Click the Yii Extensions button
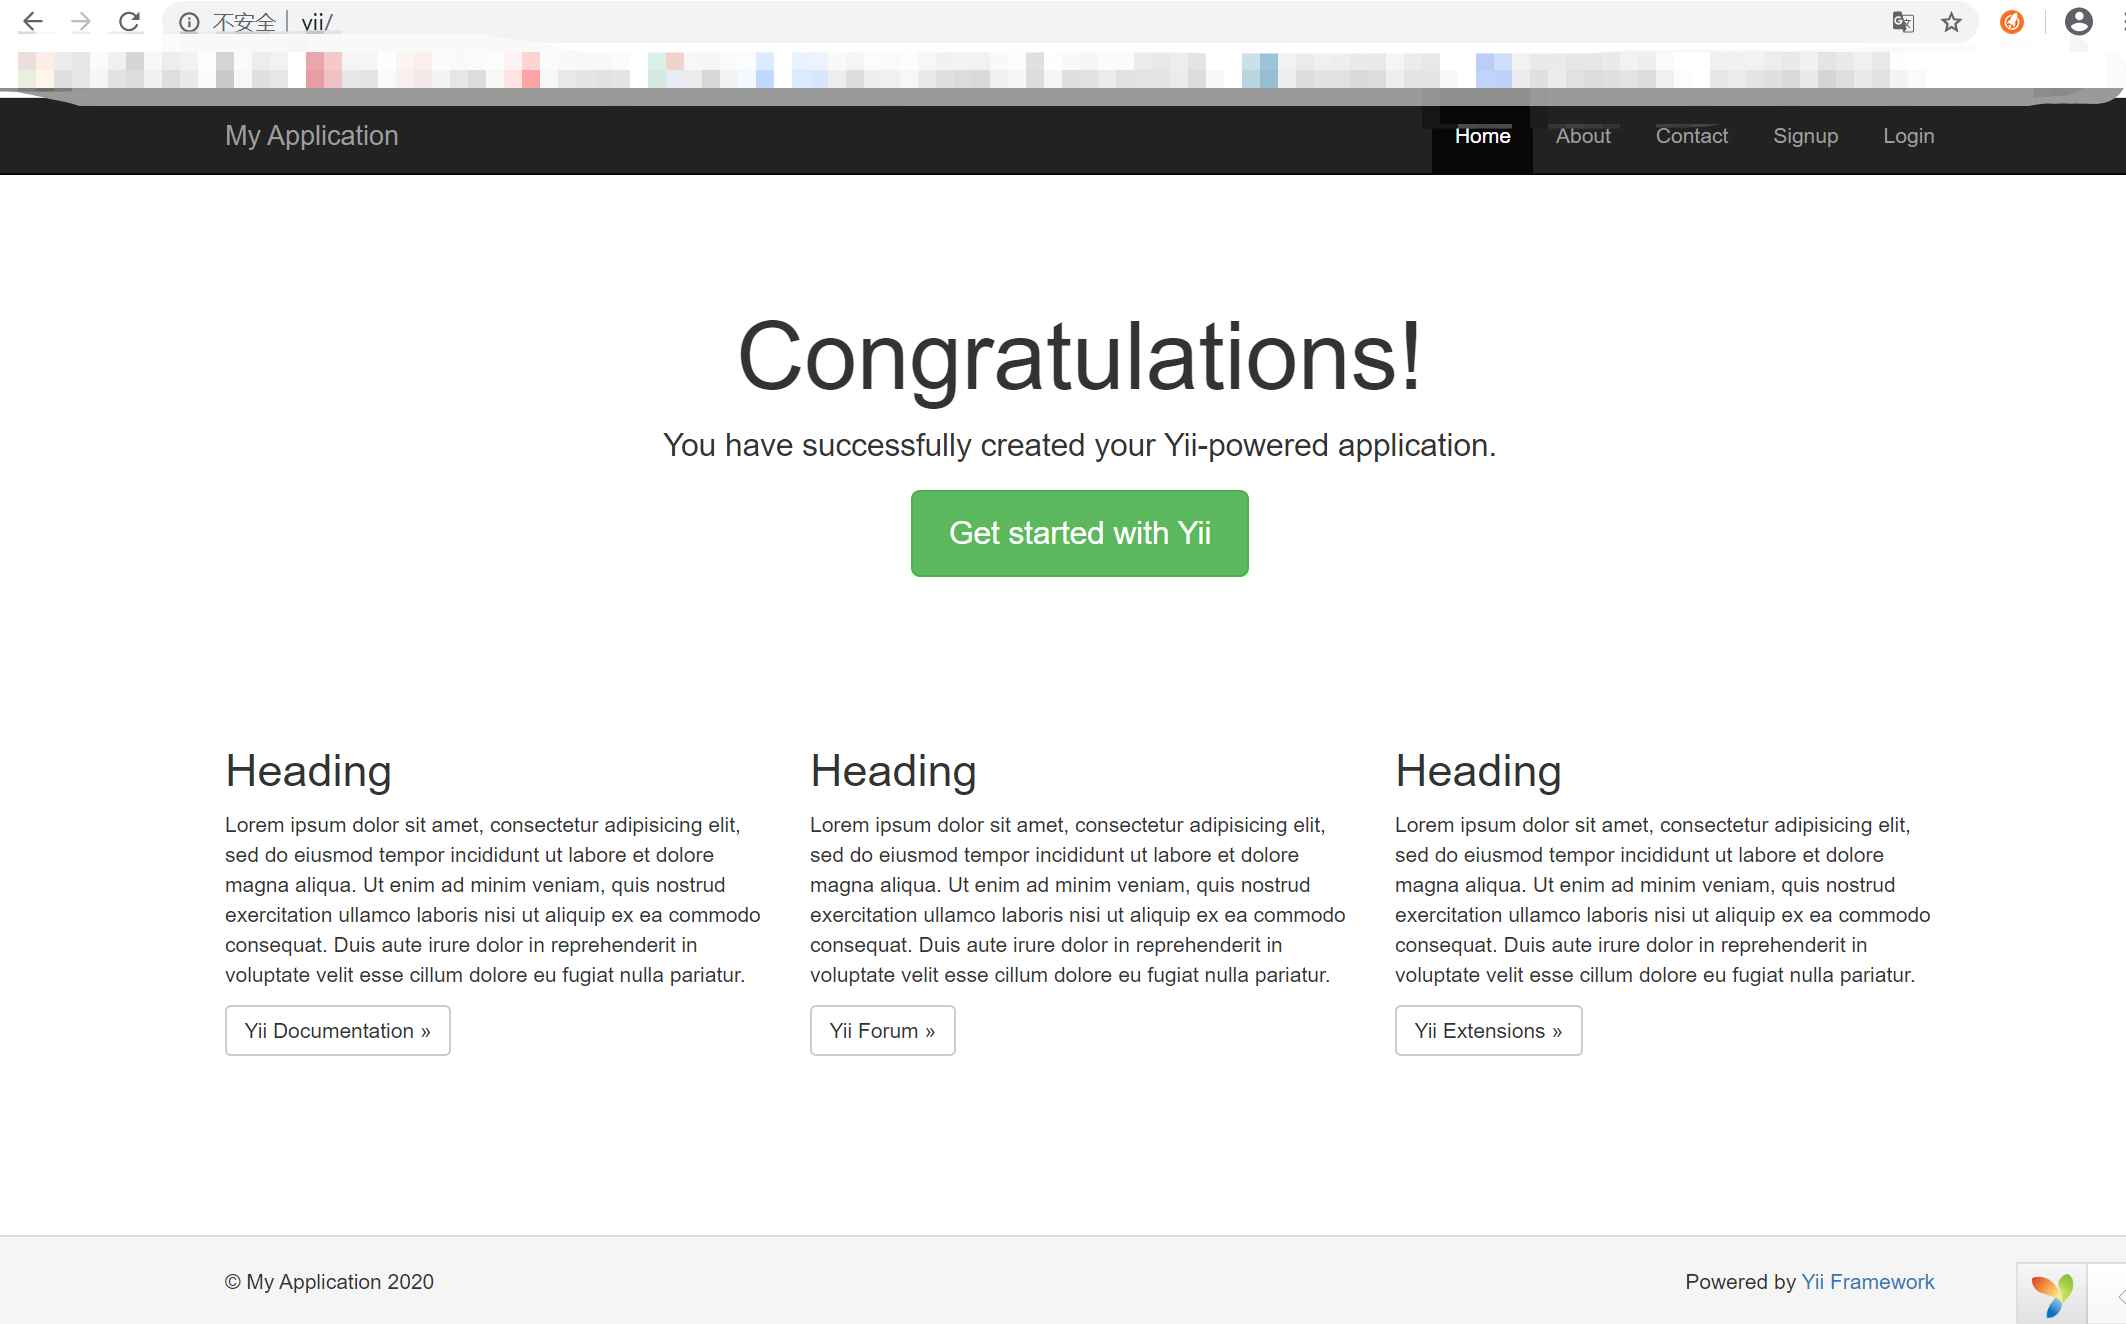The width and height of the screenshot is (2126, 1324). pyautogui.click(x=1488, y=1030)
